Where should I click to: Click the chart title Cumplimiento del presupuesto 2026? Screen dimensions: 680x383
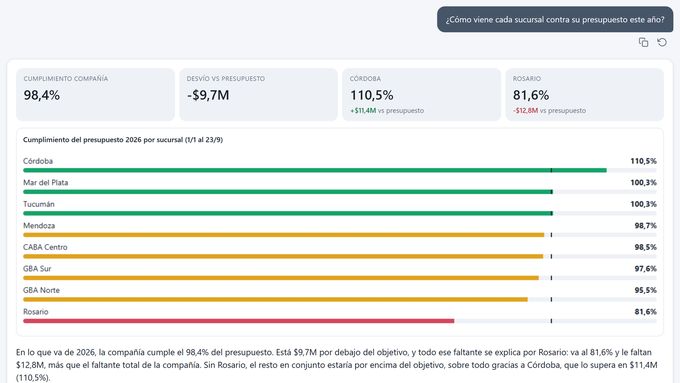123,140
